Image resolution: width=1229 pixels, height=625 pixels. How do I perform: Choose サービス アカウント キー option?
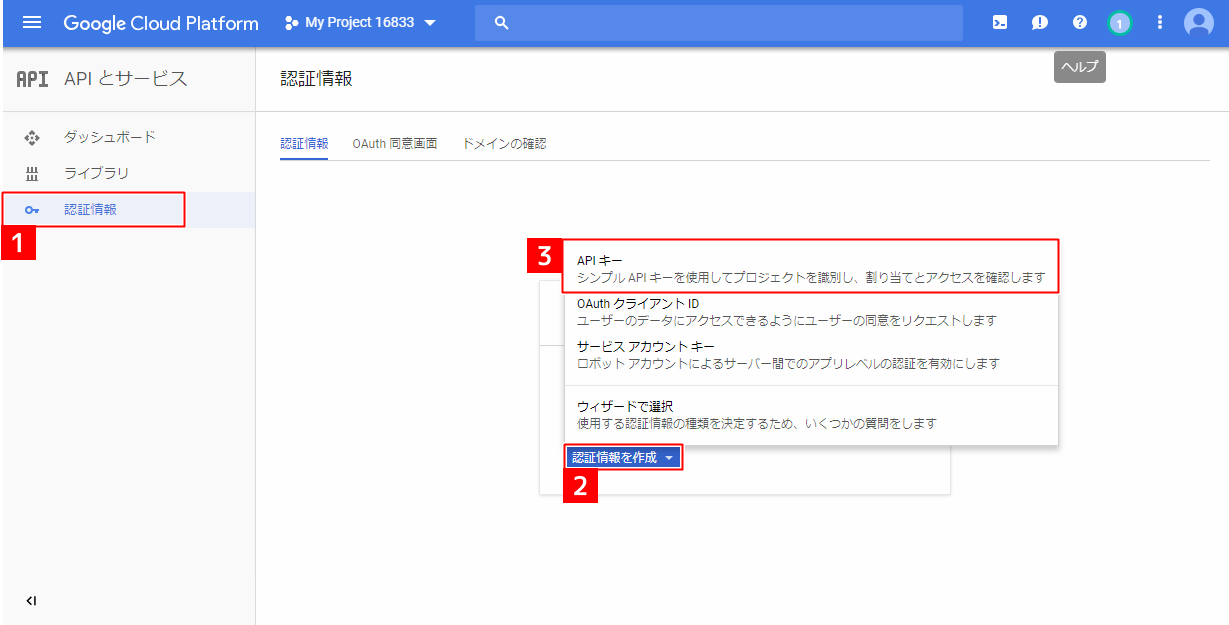click(x=811, y=354)
